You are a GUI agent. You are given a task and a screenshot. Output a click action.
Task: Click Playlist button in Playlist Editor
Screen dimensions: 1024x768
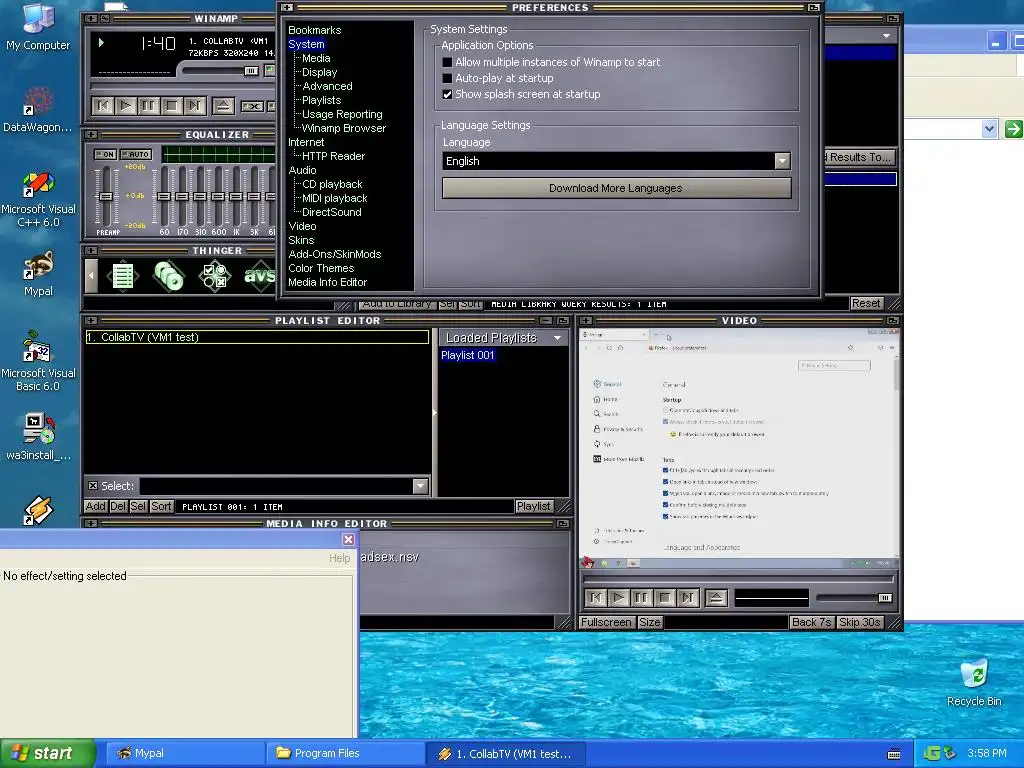(534, 506)
